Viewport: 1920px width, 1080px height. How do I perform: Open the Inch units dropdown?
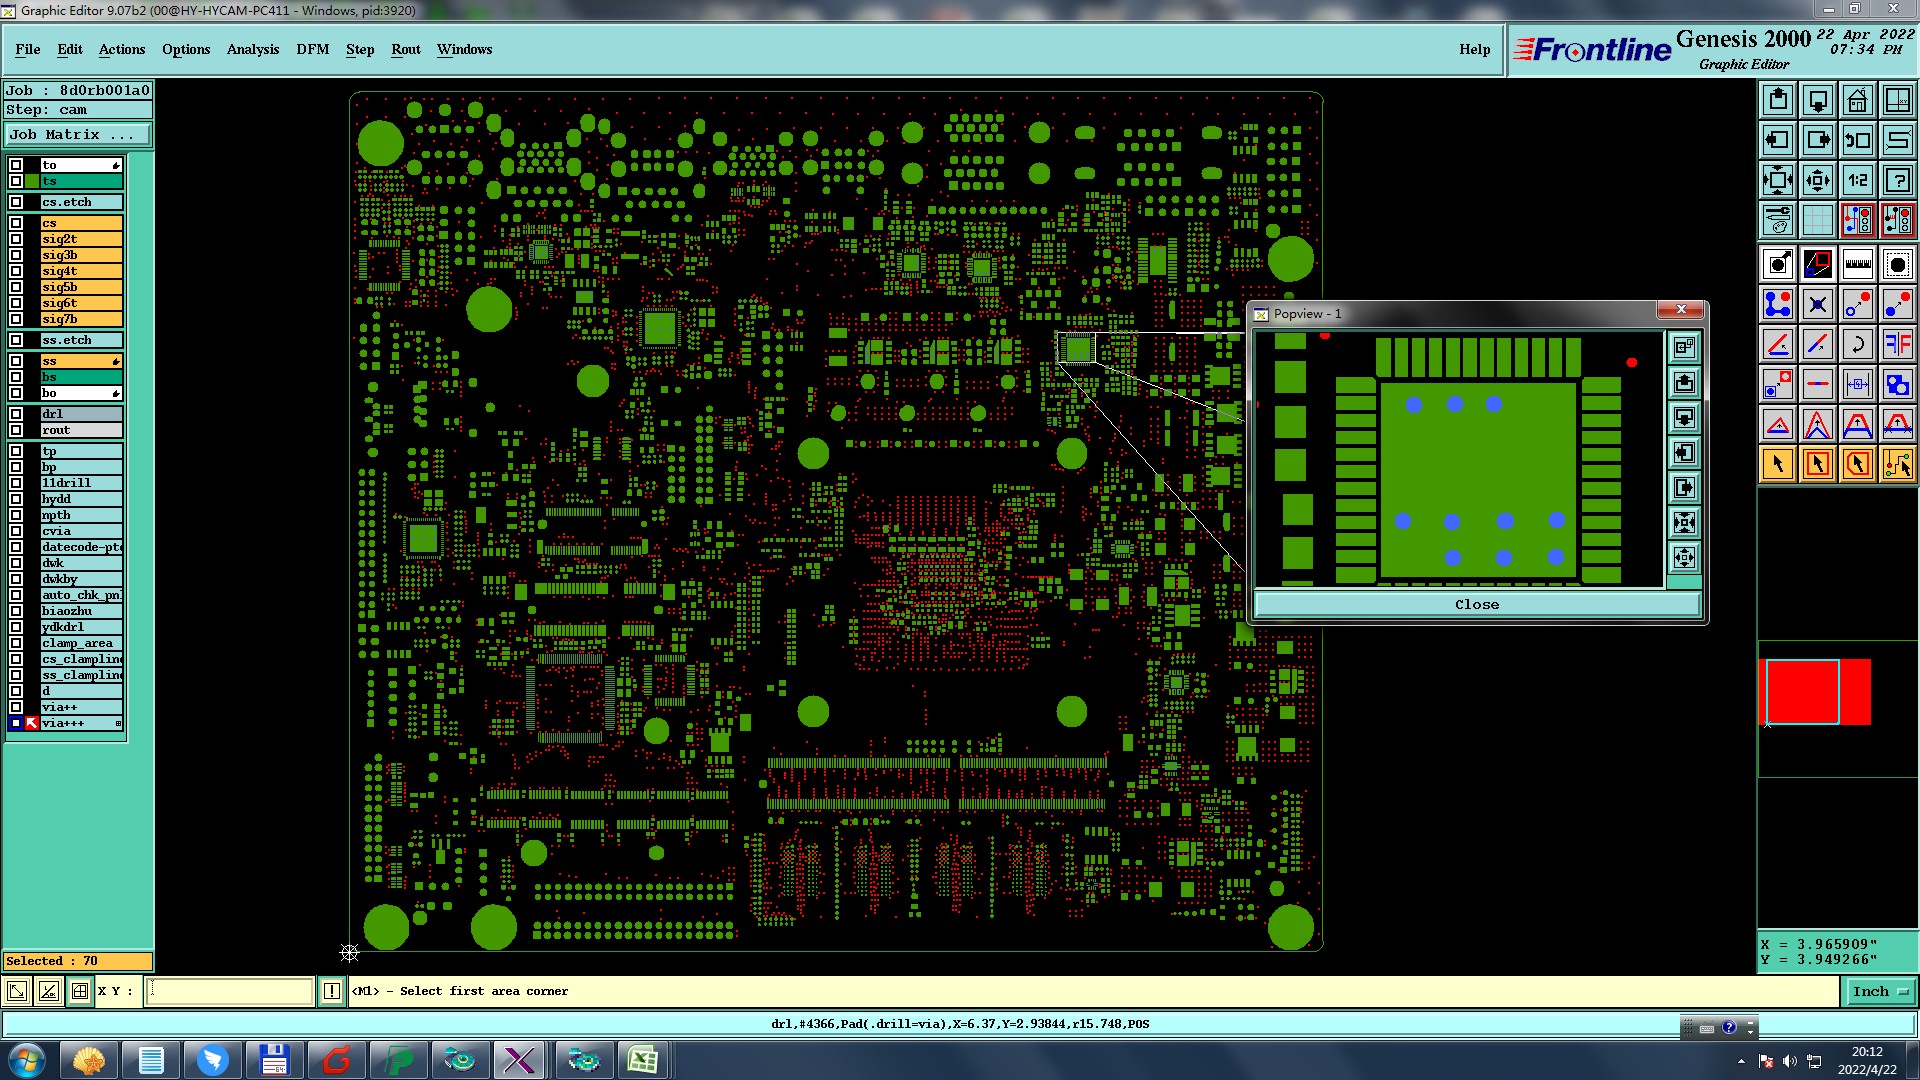point(1880,991)
